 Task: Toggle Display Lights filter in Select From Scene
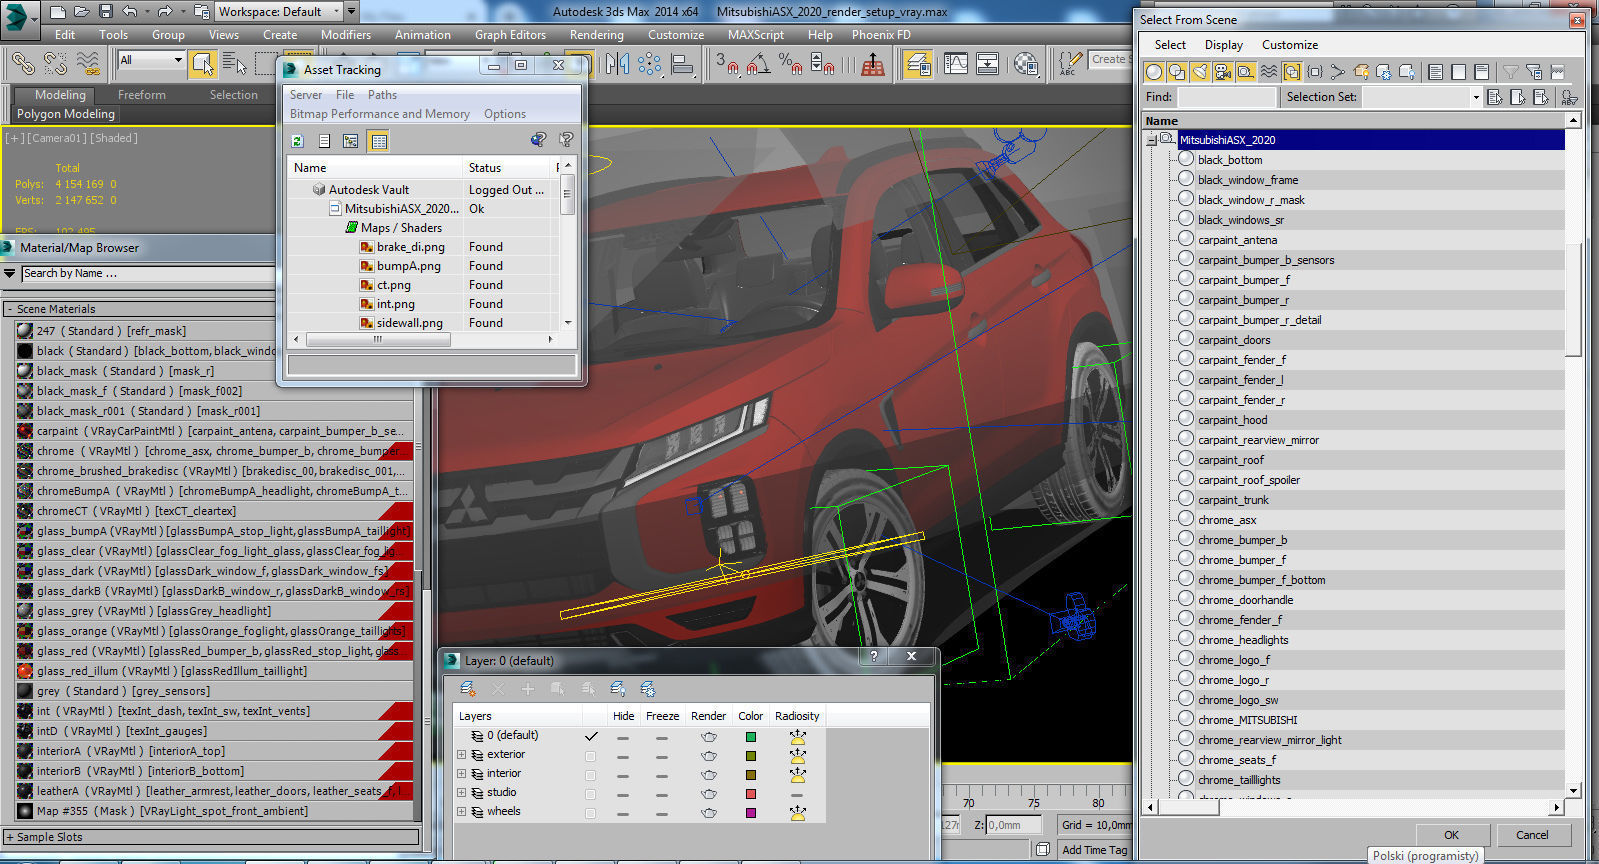tap(1200, 72)
